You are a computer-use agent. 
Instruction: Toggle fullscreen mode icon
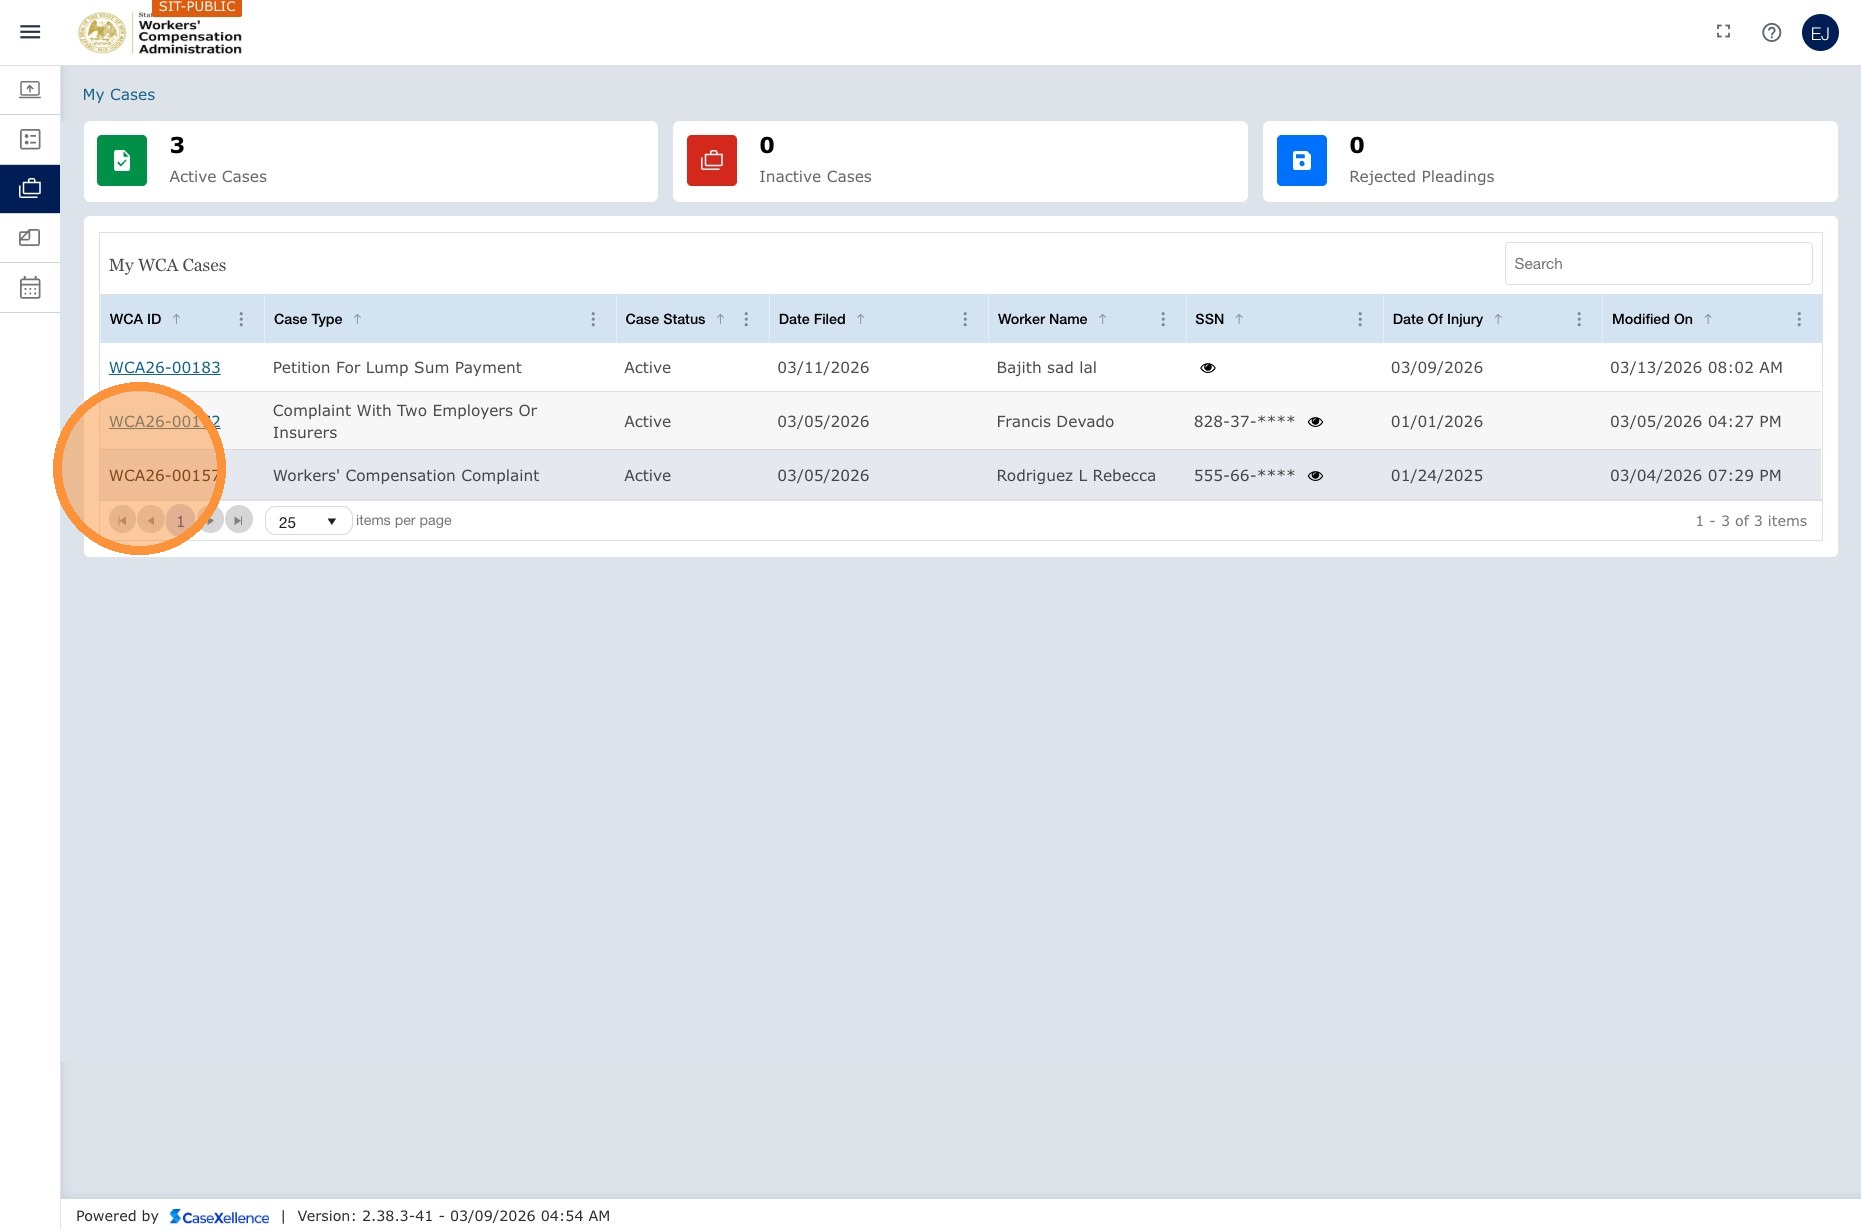[1723, 32]
